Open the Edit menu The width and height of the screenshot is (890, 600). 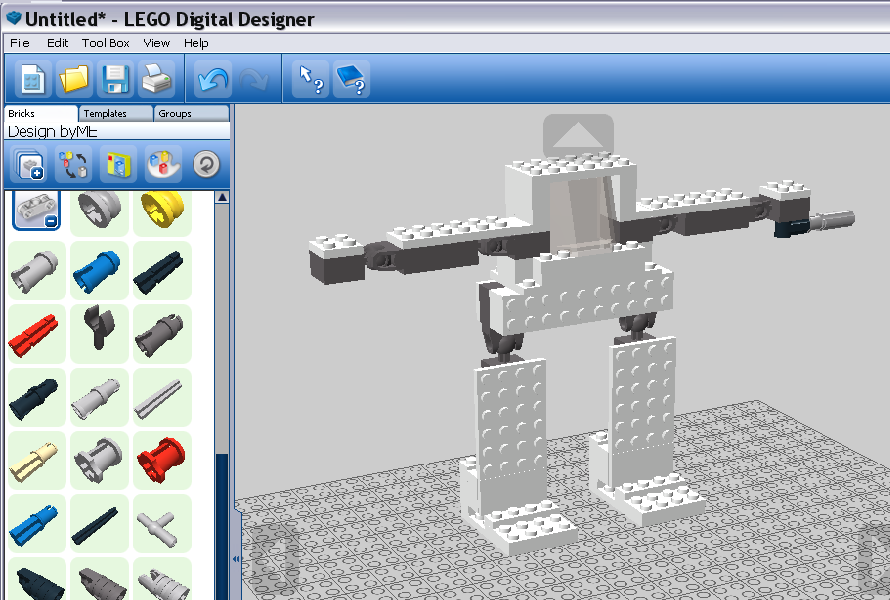tap(57, 43)
